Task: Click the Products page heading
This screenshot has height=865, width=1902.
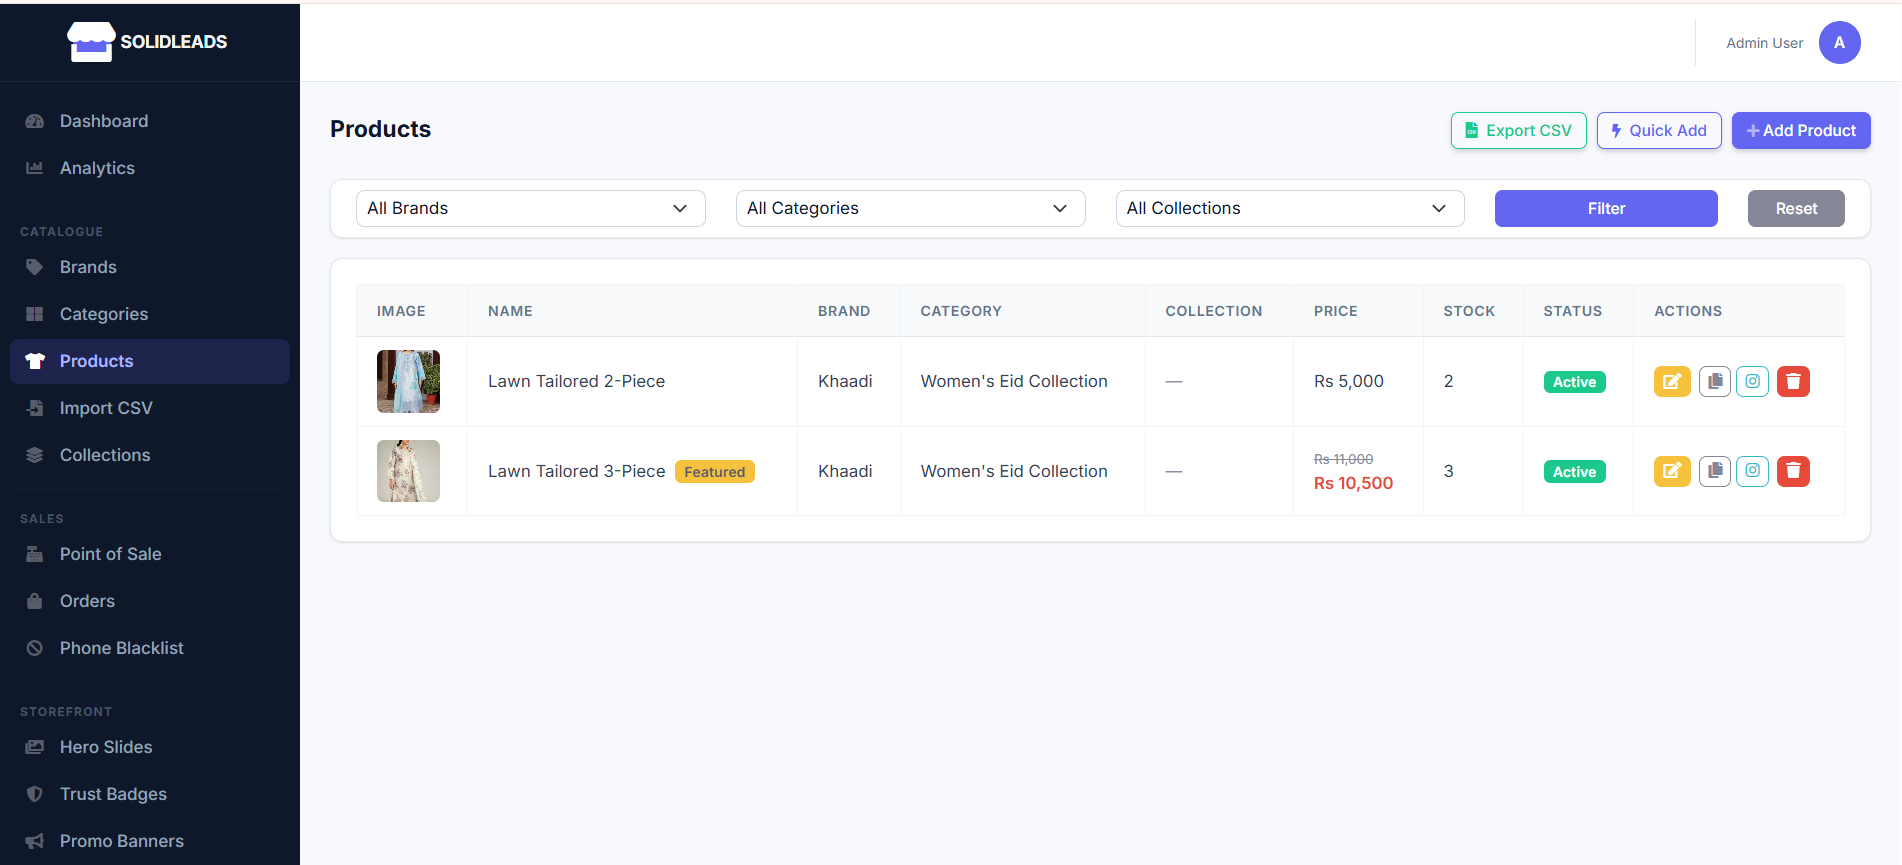Action: pyautogui.click(x=380, y=129)
